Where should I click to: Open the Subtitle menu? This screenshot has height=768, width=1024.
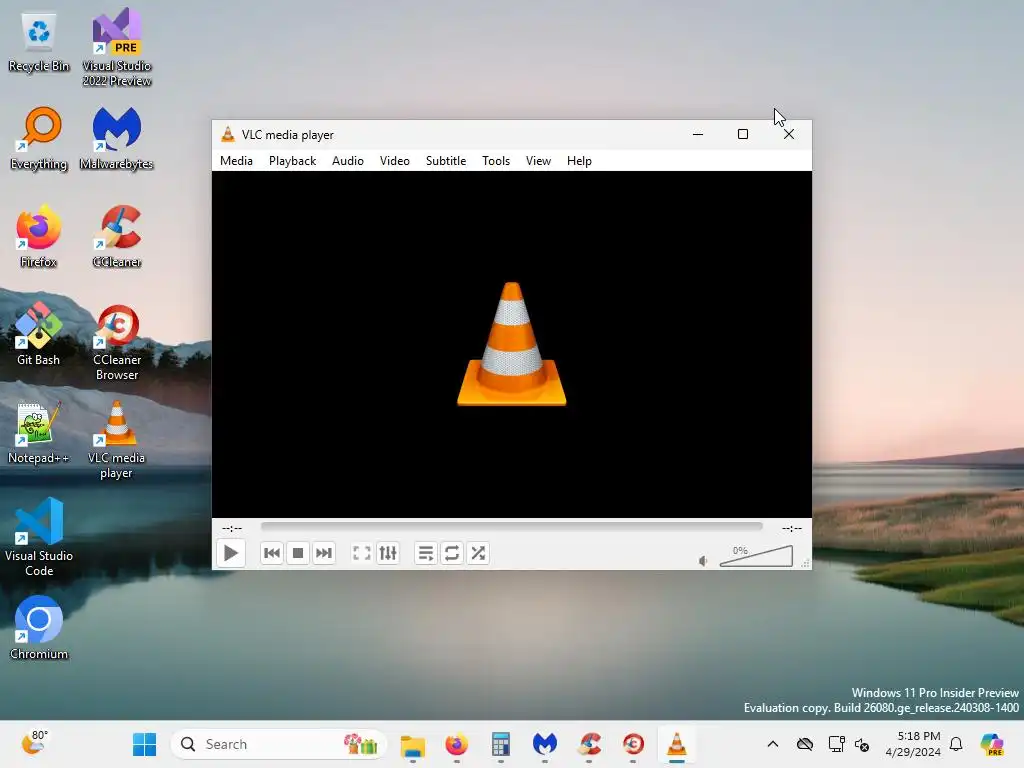click(446, 161)
